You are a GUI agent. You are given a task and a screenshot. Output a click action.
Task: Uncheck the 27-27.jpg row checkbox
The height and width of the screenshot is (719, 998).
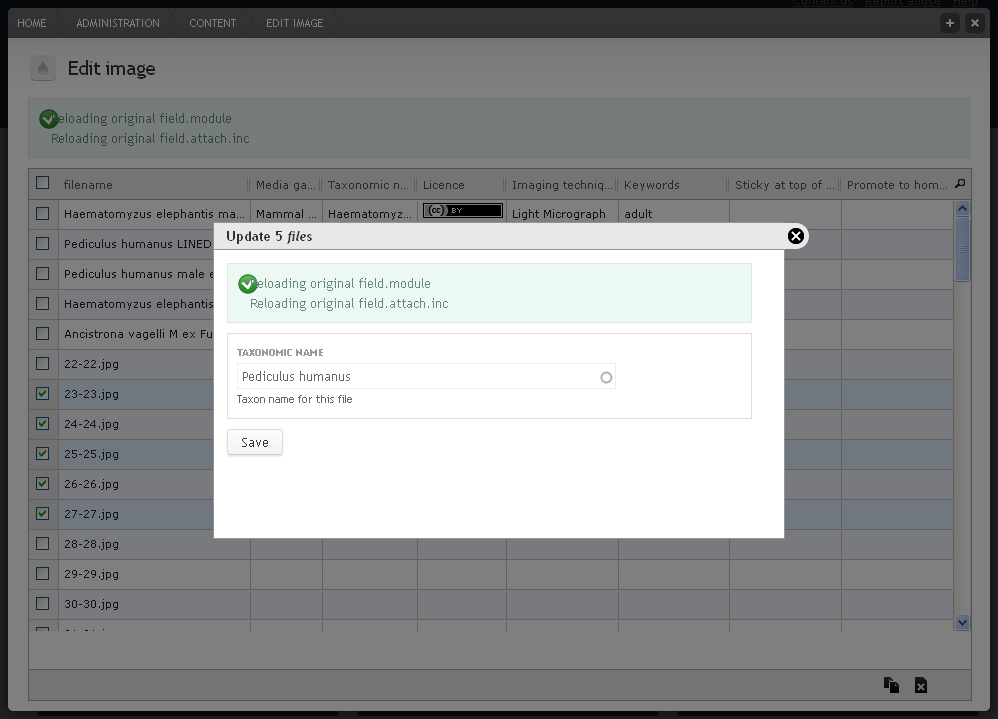(43, 513)
